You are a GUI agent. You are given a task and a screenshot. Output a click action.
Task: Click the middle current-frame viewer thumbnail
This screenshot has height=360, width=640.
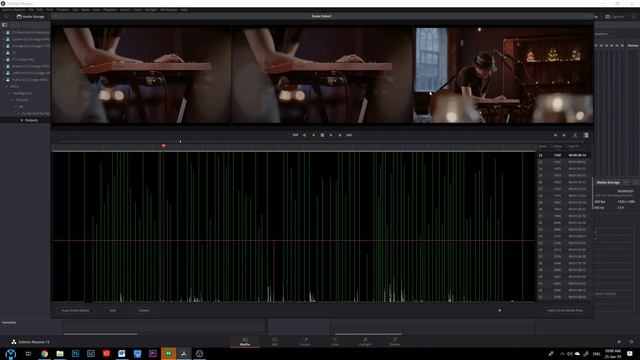322,75
